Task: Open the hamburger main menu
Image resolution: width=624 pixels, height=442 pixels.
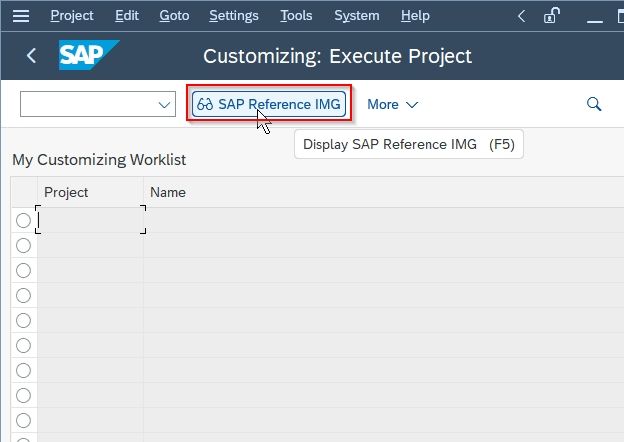Action: point(21,16)
